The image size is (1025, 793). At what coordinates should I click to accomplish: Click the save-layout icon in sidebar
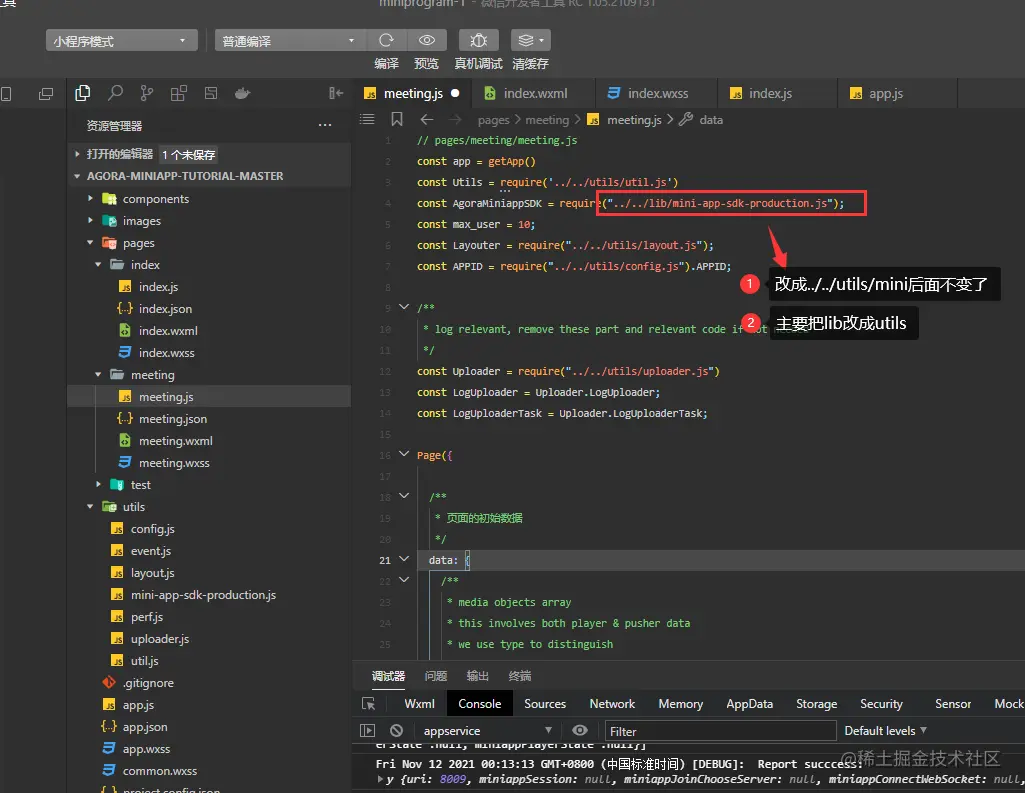pyautogui.click(x=210, y=93)
